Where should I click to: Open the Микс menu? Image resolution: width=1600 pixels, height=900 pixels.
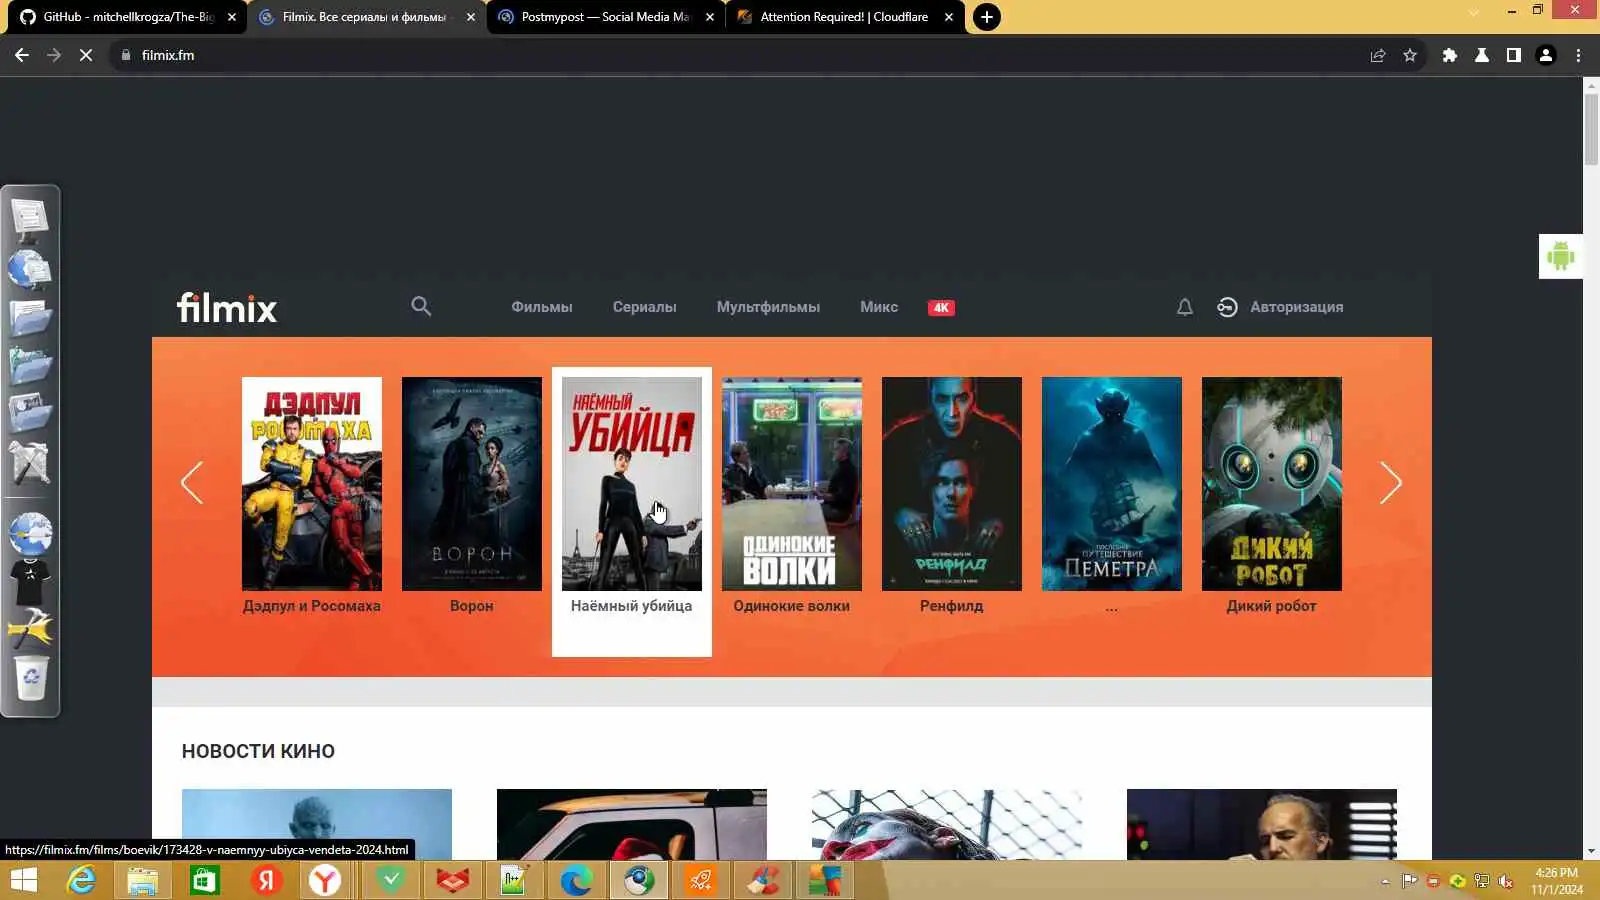[x=879, y=307]
